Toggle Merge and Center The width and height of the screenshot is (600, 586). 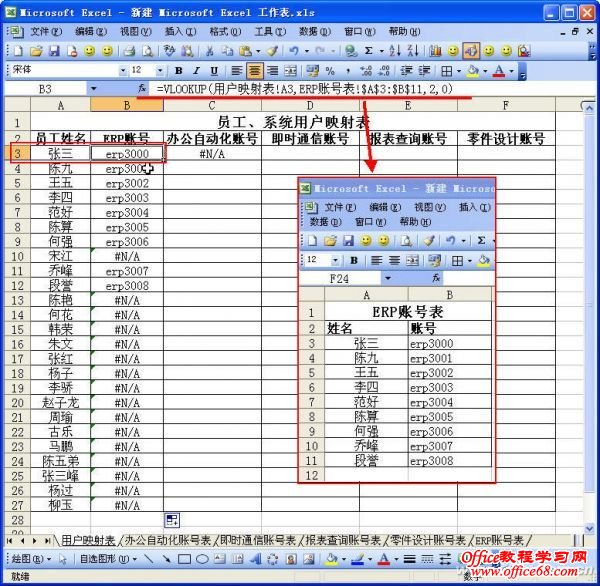tap(290, 71)
